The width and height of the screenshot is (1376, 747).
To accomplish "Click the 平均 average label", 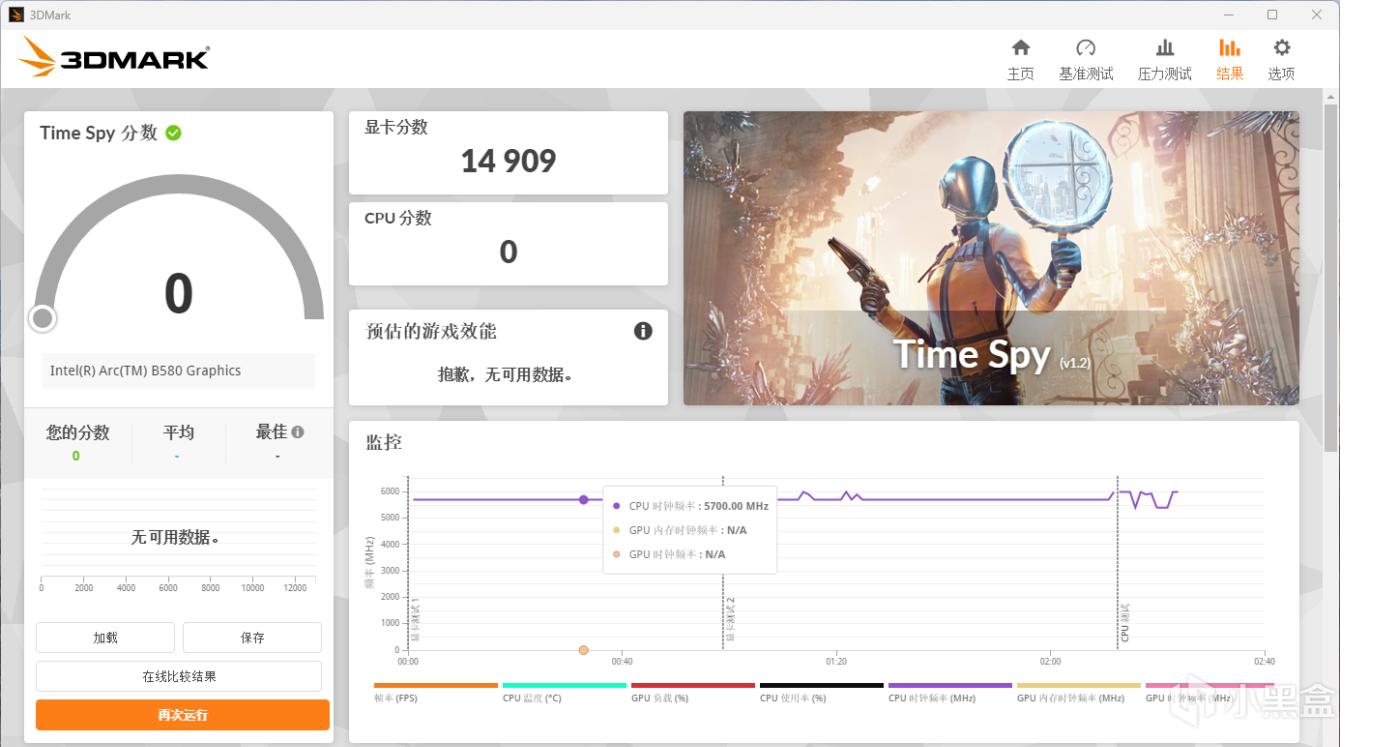I will (178, 432).
